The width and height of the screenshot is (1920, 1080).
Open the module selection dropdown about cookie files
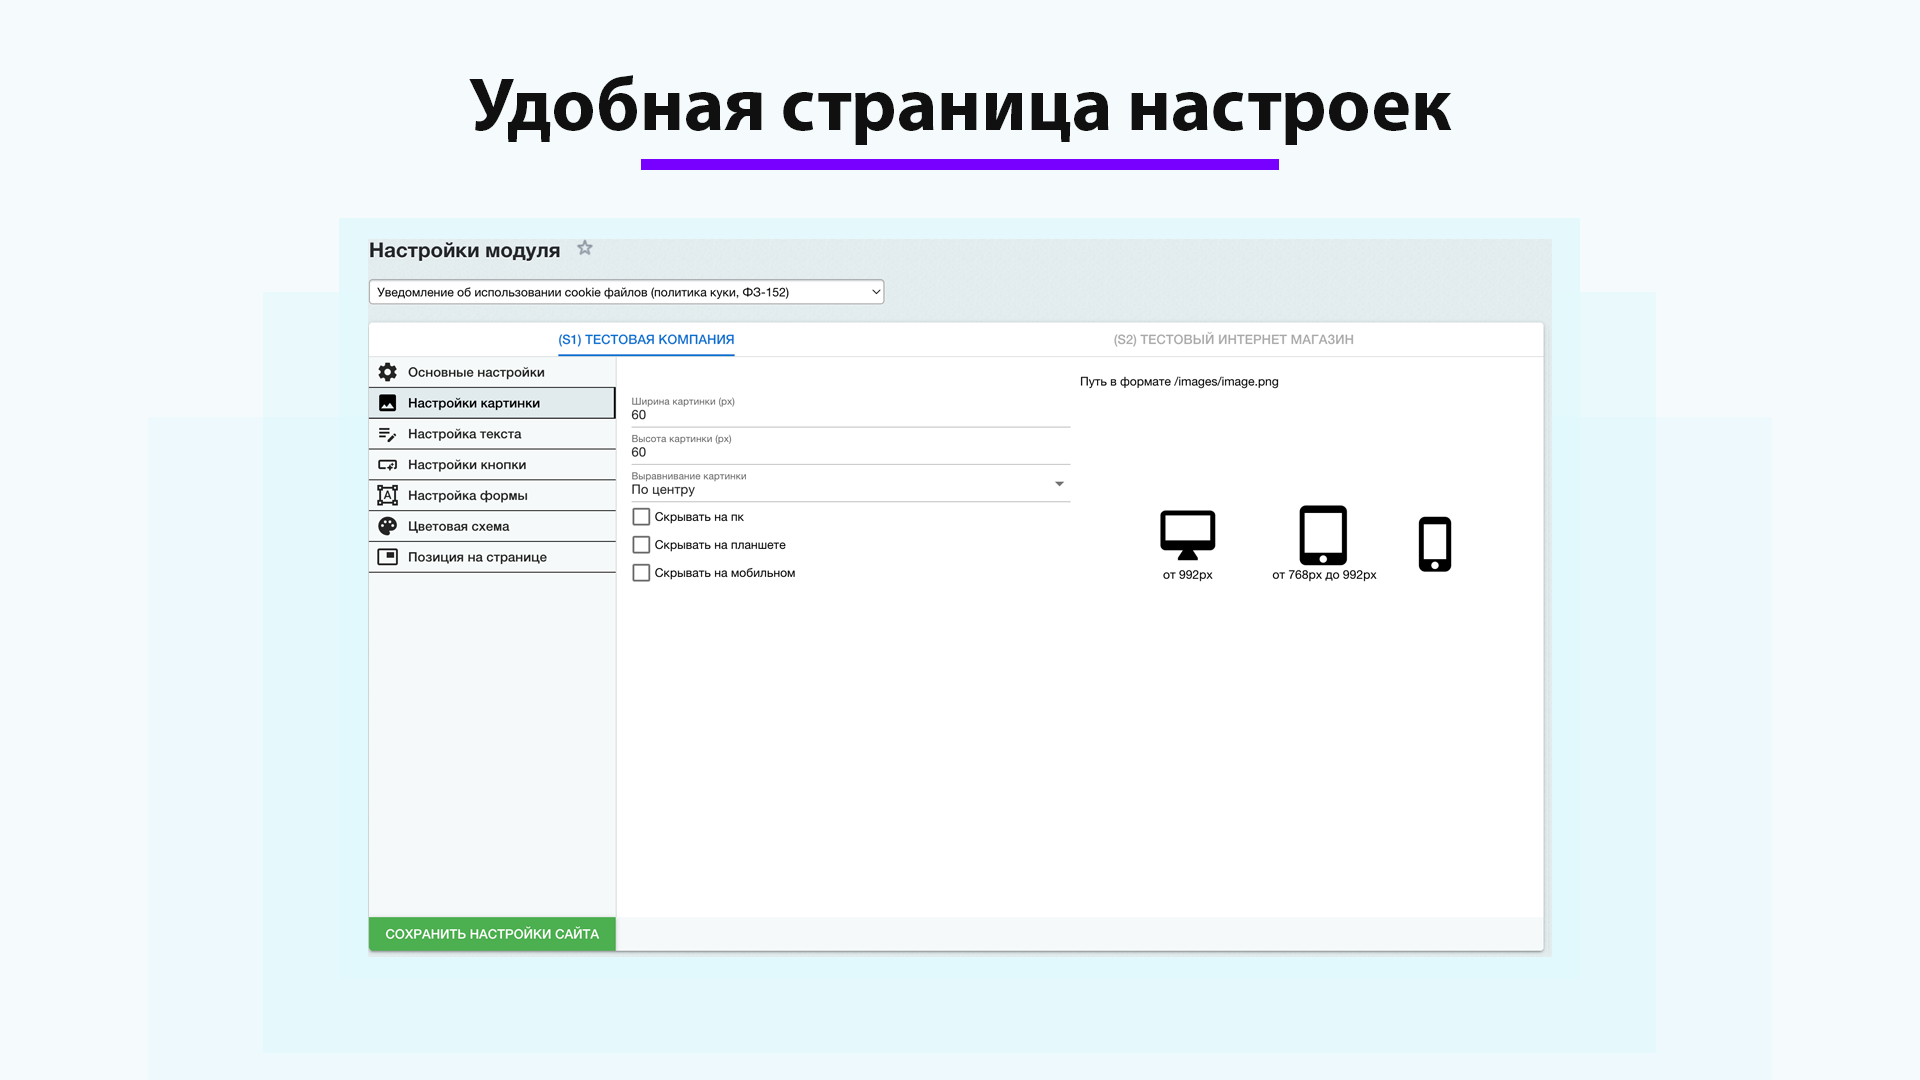625,291
